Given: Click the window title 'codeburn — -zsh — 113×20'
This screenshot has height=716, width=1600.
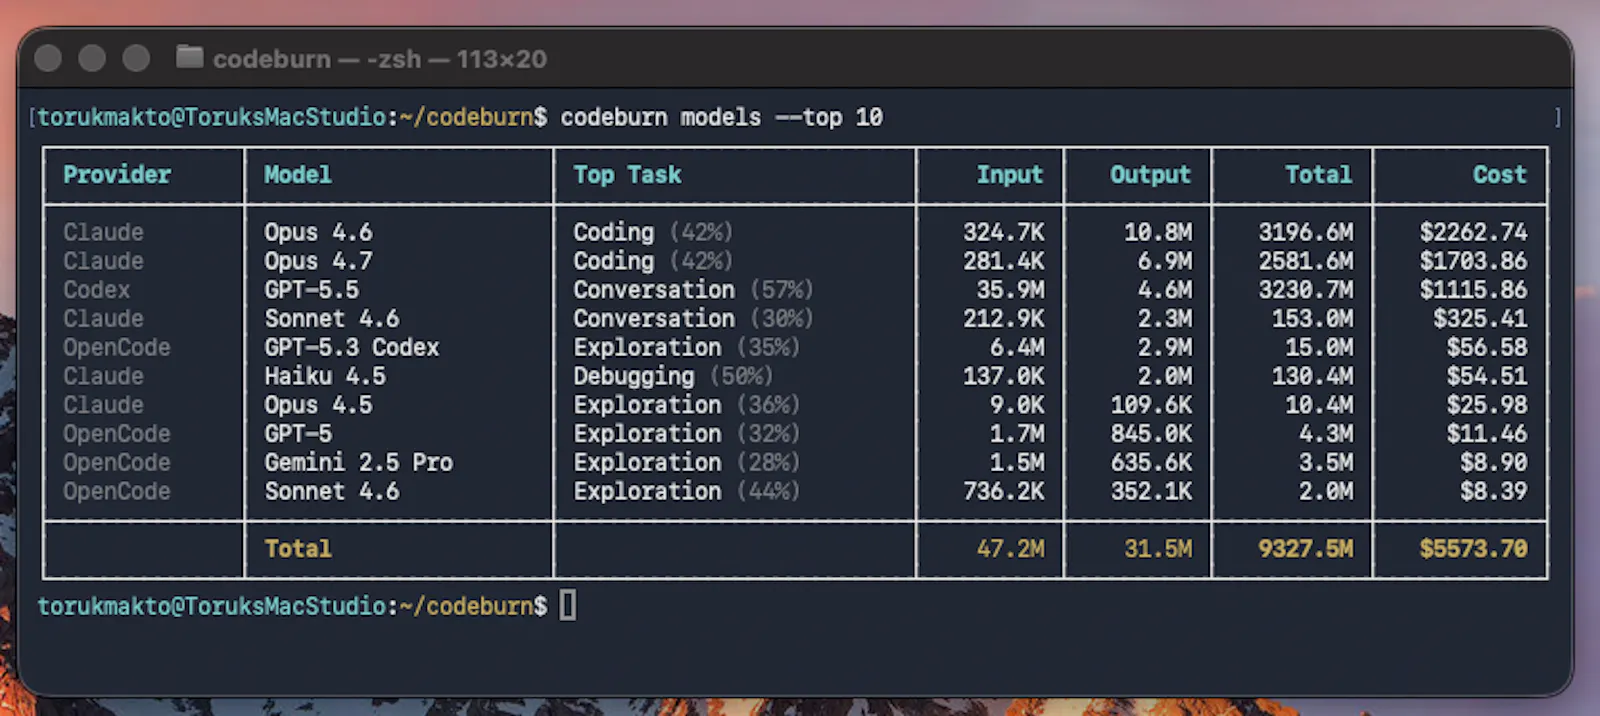Looking at the screenshot, I should (x=380, y=59).
